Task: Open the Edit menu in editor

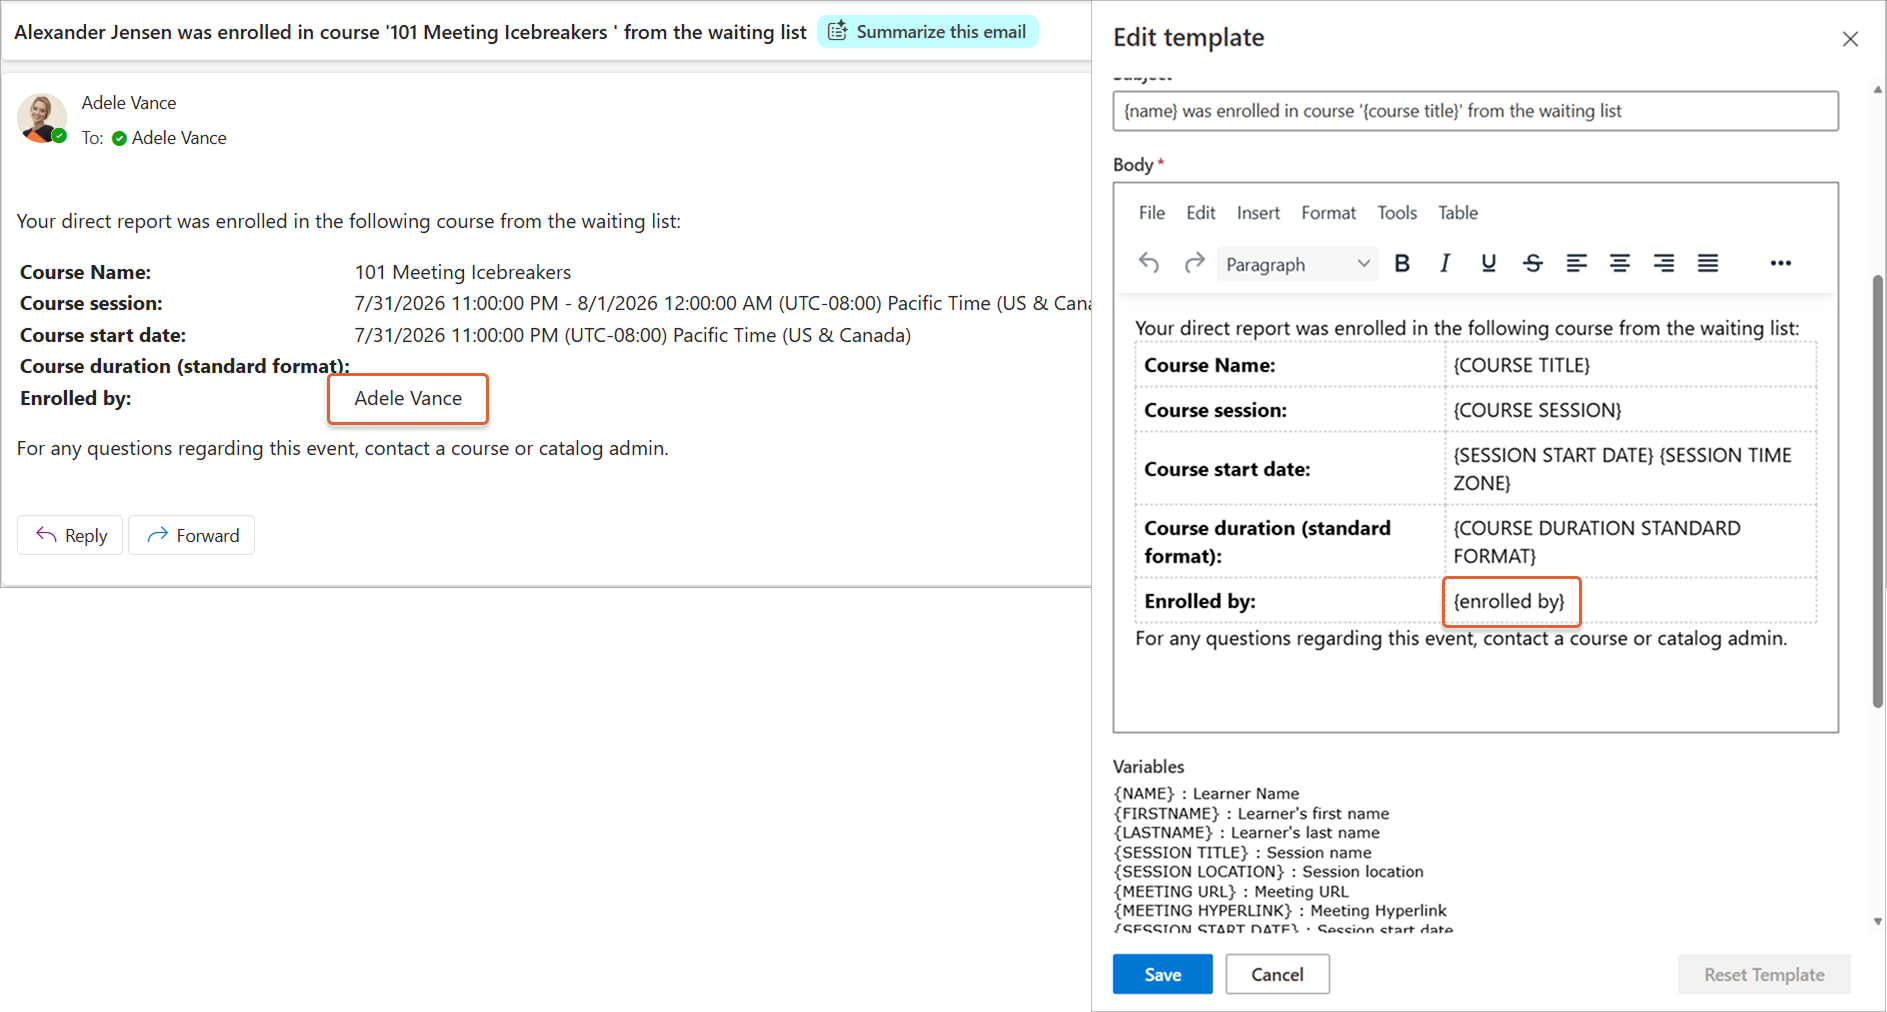Action: (1201, 213)
